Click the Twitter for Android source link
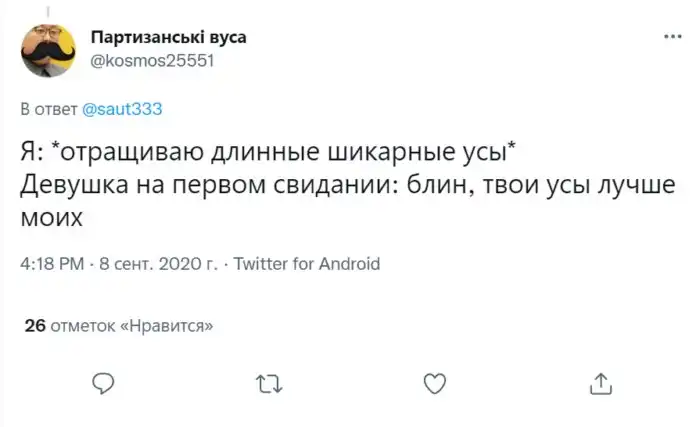 click(306, 265)
